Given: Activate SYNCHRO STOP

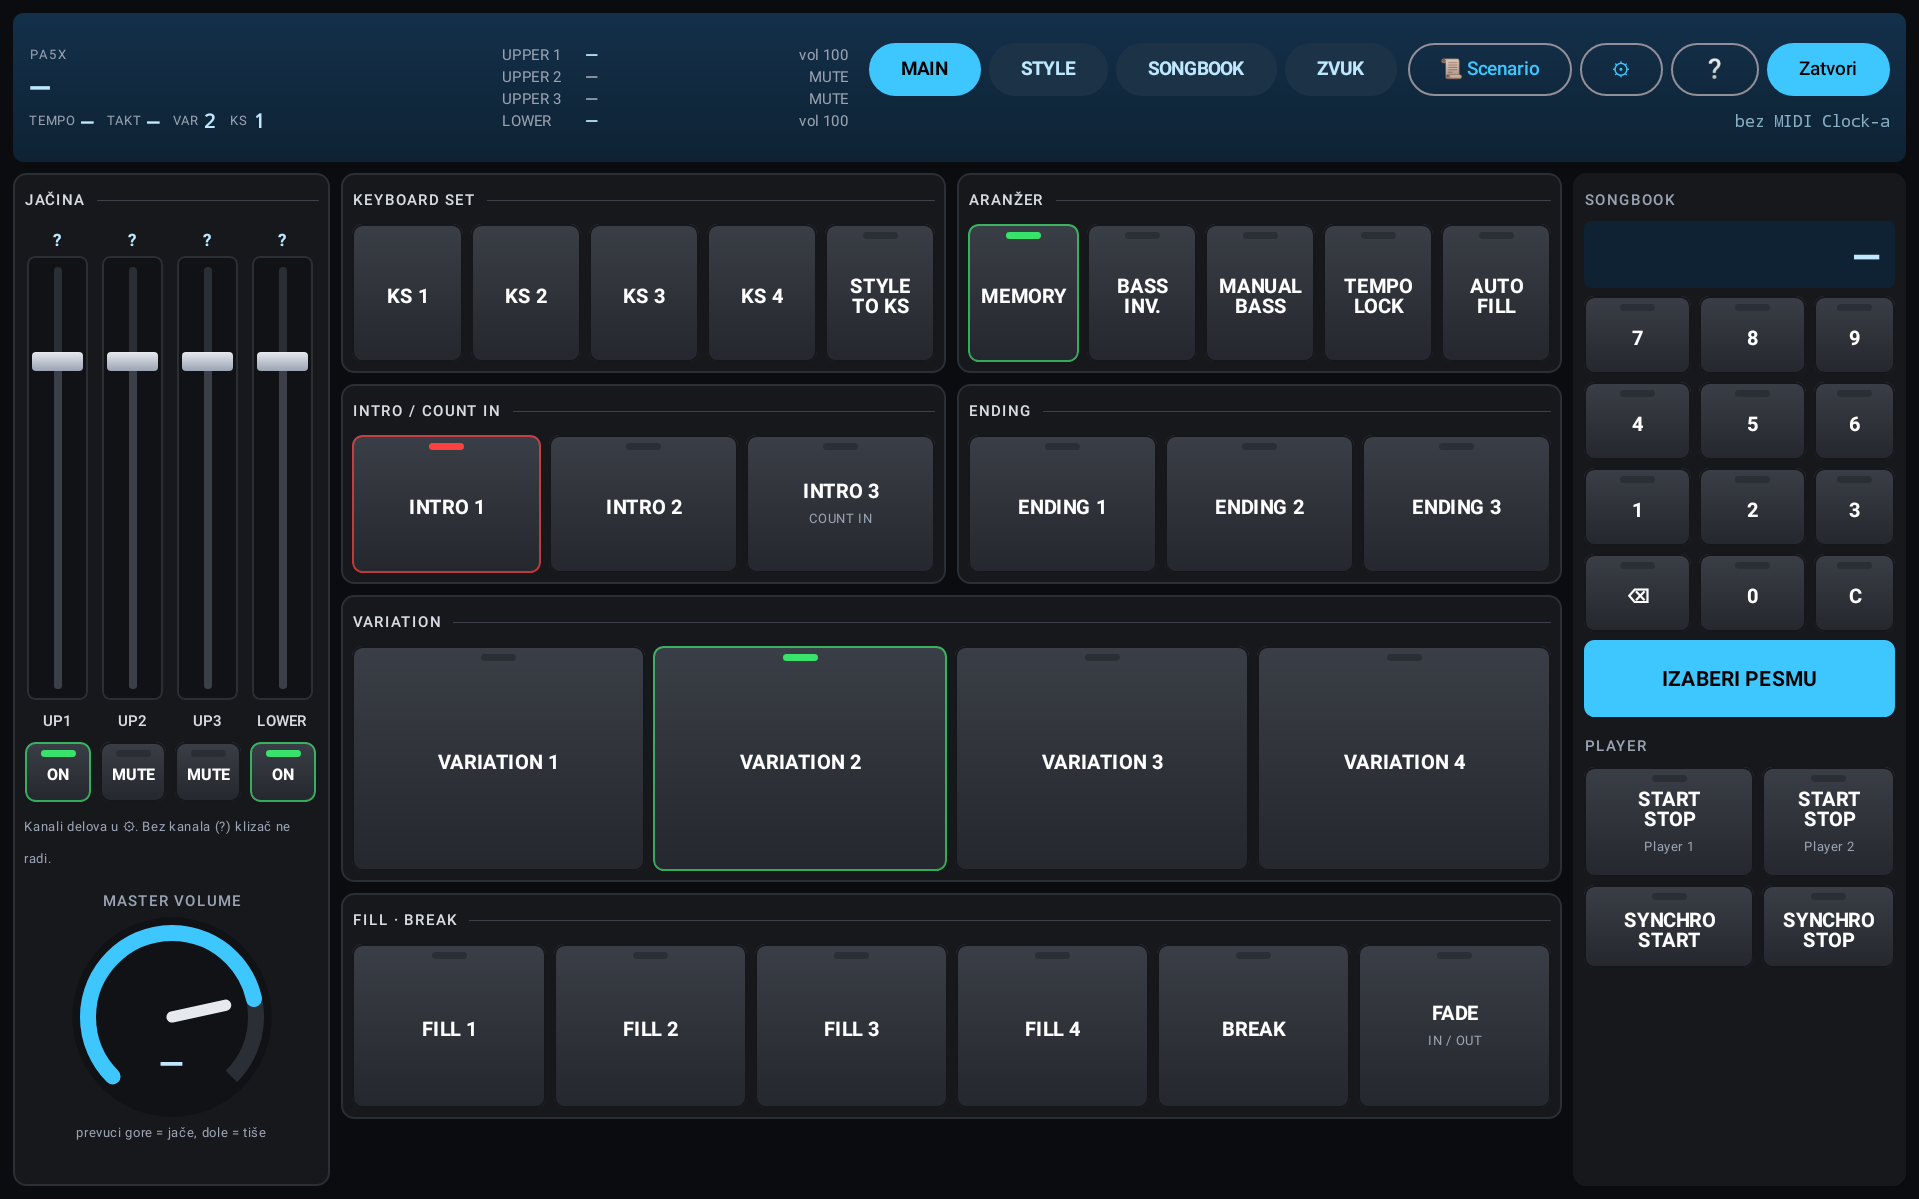Looking at the screenshot, I should [1828, 926].
